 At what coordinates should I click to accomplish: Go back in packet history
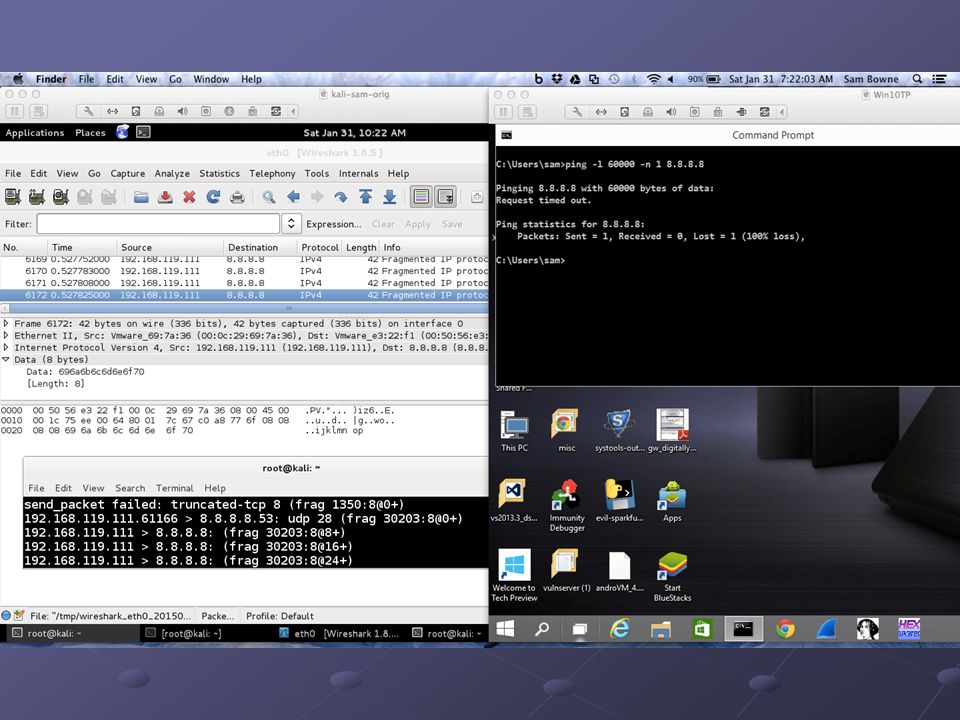click(293, 197)
